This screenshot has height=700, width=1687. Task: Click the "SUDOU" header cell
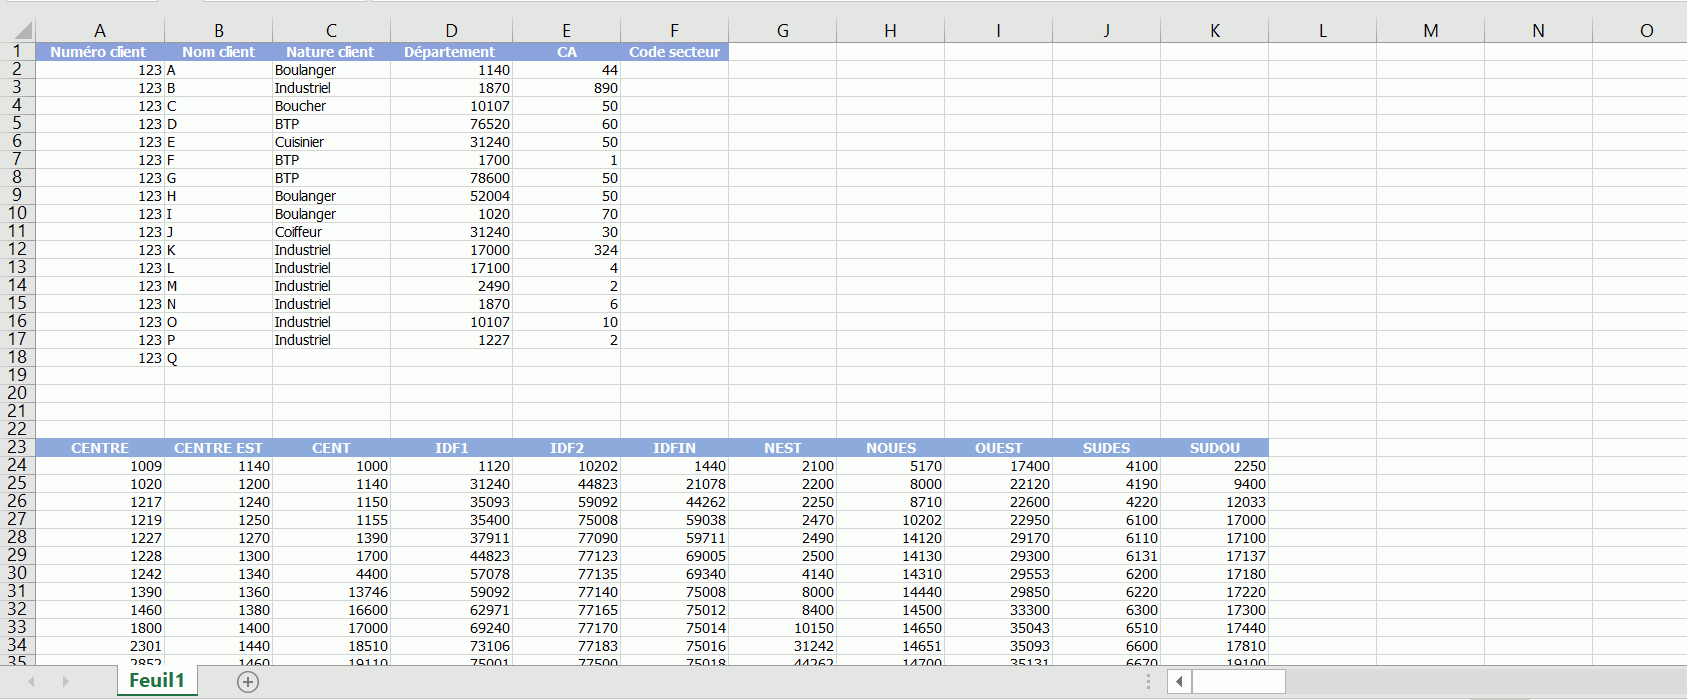pyautogui.click(x=1214, y=448)
